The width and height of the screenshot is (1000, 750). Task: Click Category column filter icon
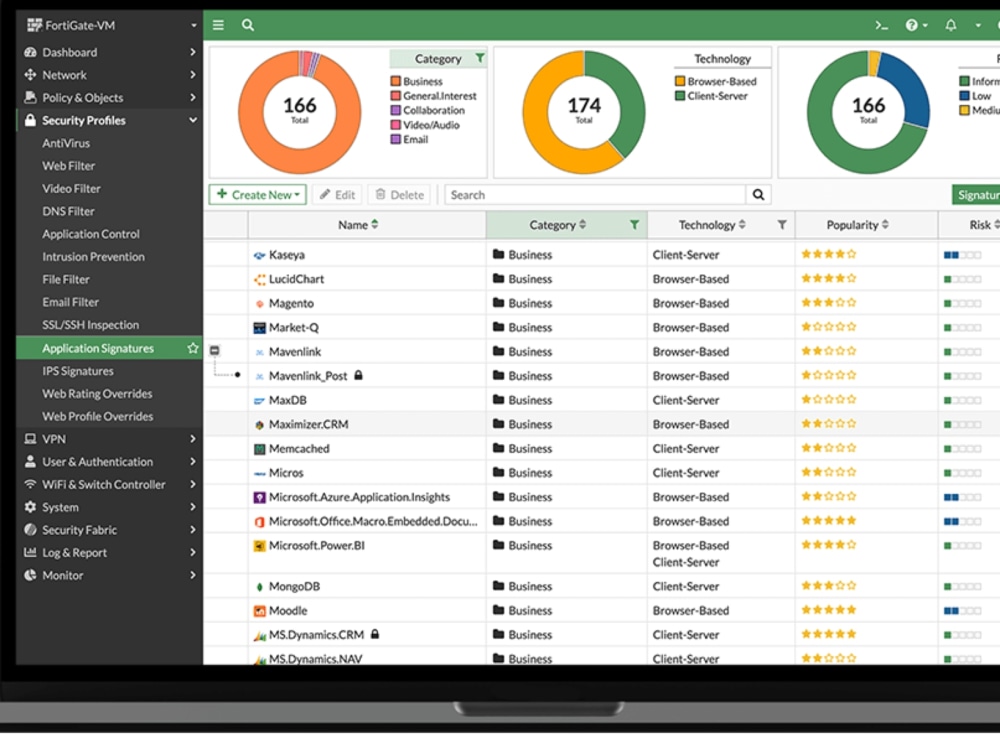[634, 224]
